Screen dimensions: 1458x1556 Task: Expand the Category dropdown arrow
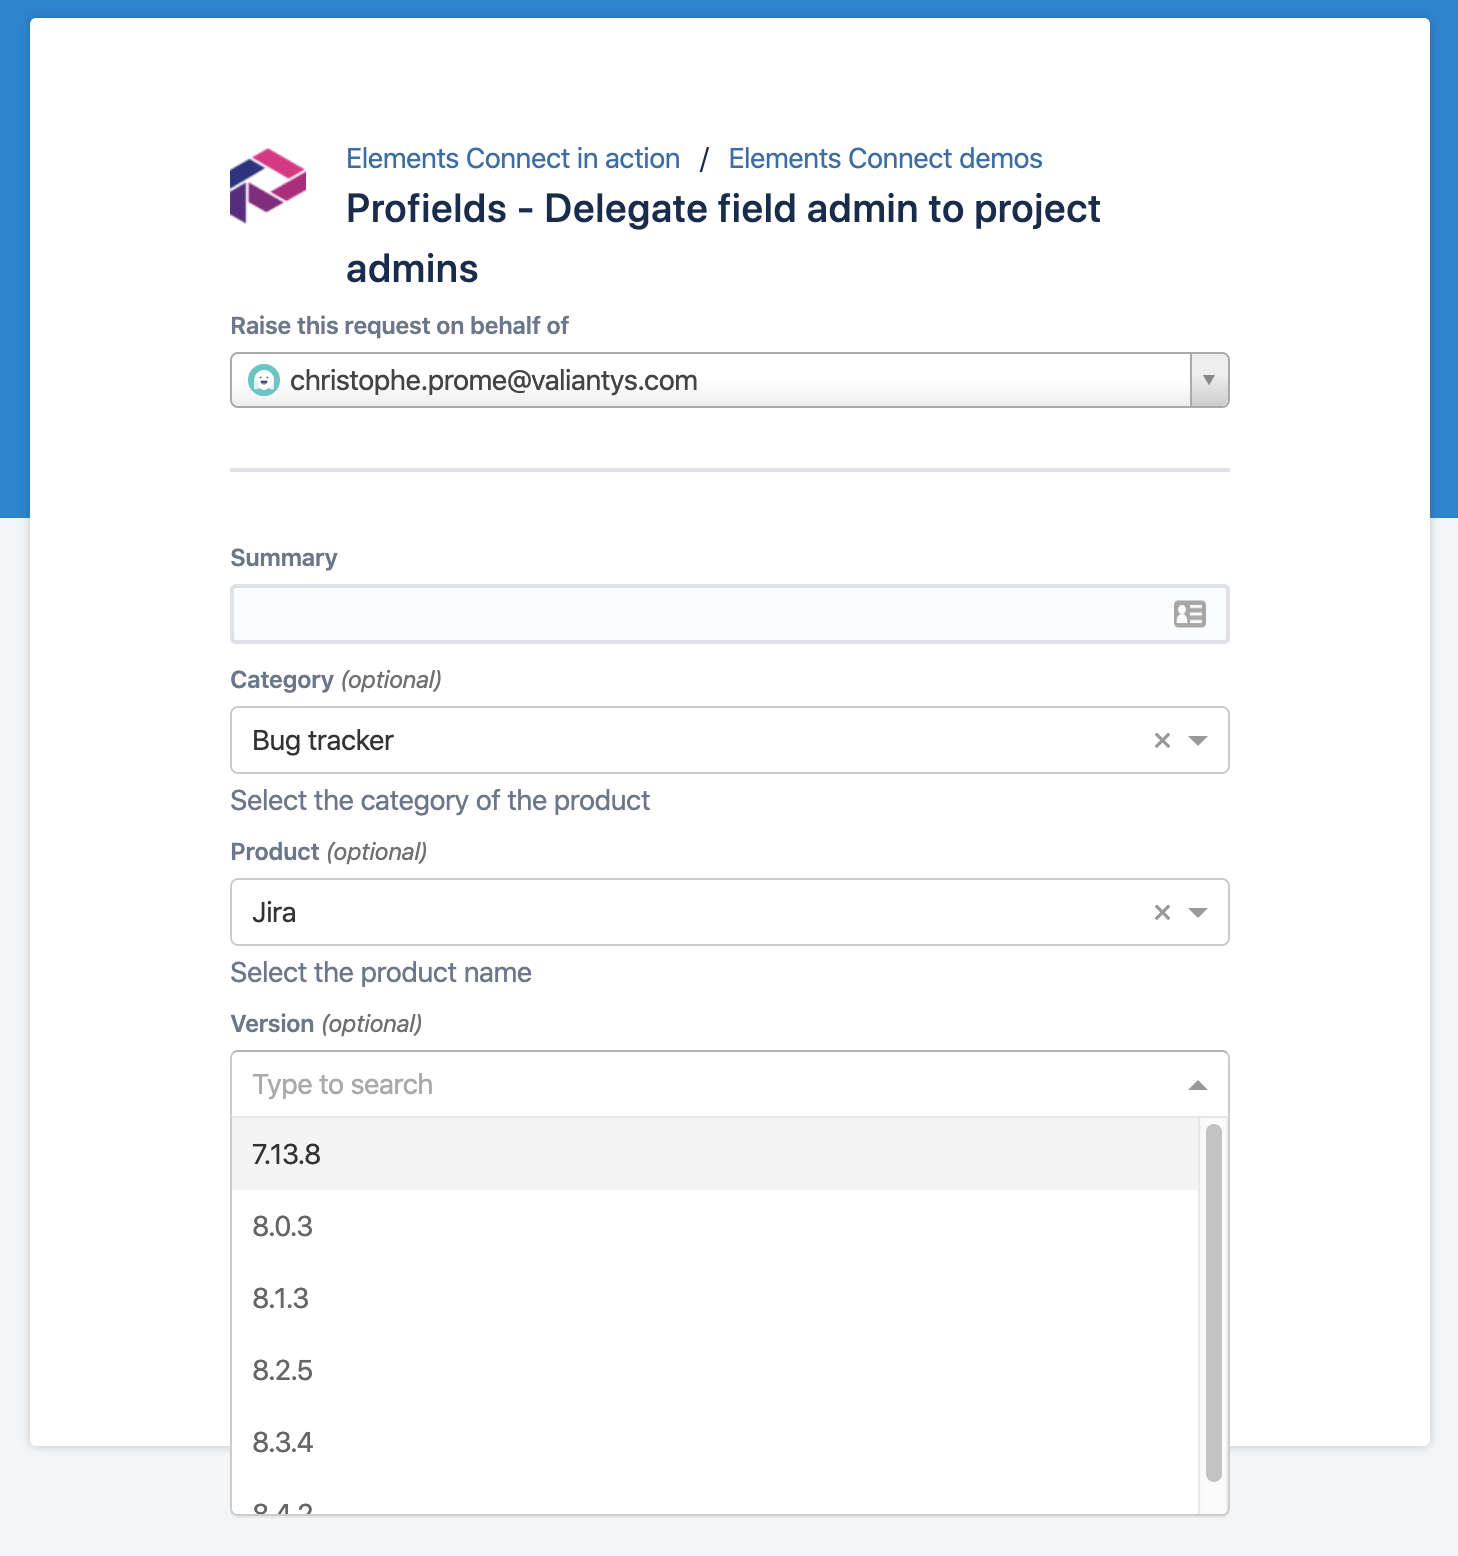click(1198, 741)
